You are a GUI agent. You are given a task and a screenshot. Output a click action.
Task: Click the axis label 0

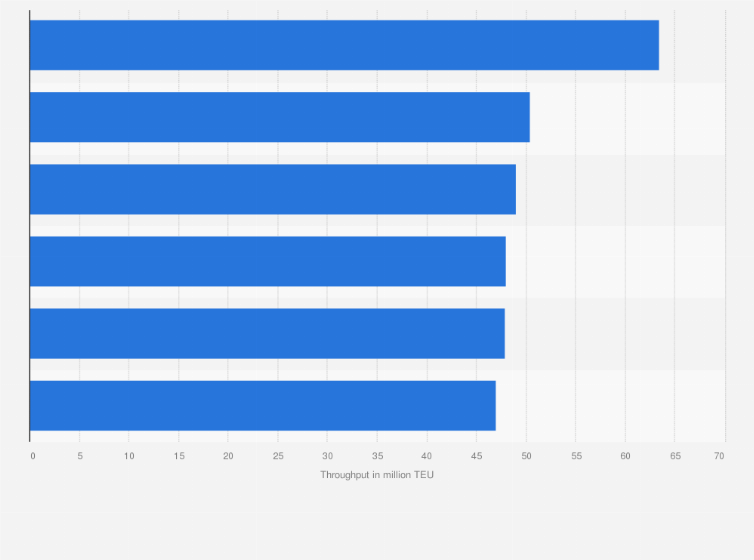pyautogui.click(x=33, y=456)
